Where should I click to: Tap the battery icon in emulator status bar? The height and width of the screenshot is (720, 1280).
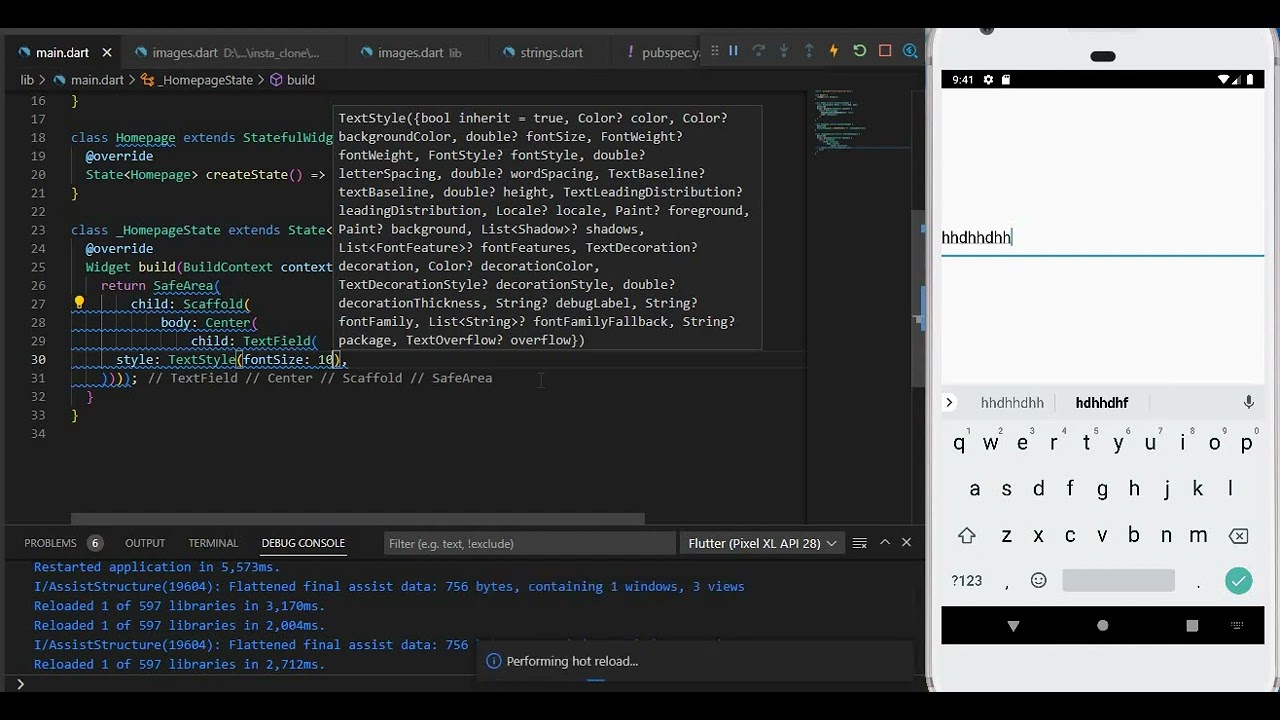click(1250, 80)
